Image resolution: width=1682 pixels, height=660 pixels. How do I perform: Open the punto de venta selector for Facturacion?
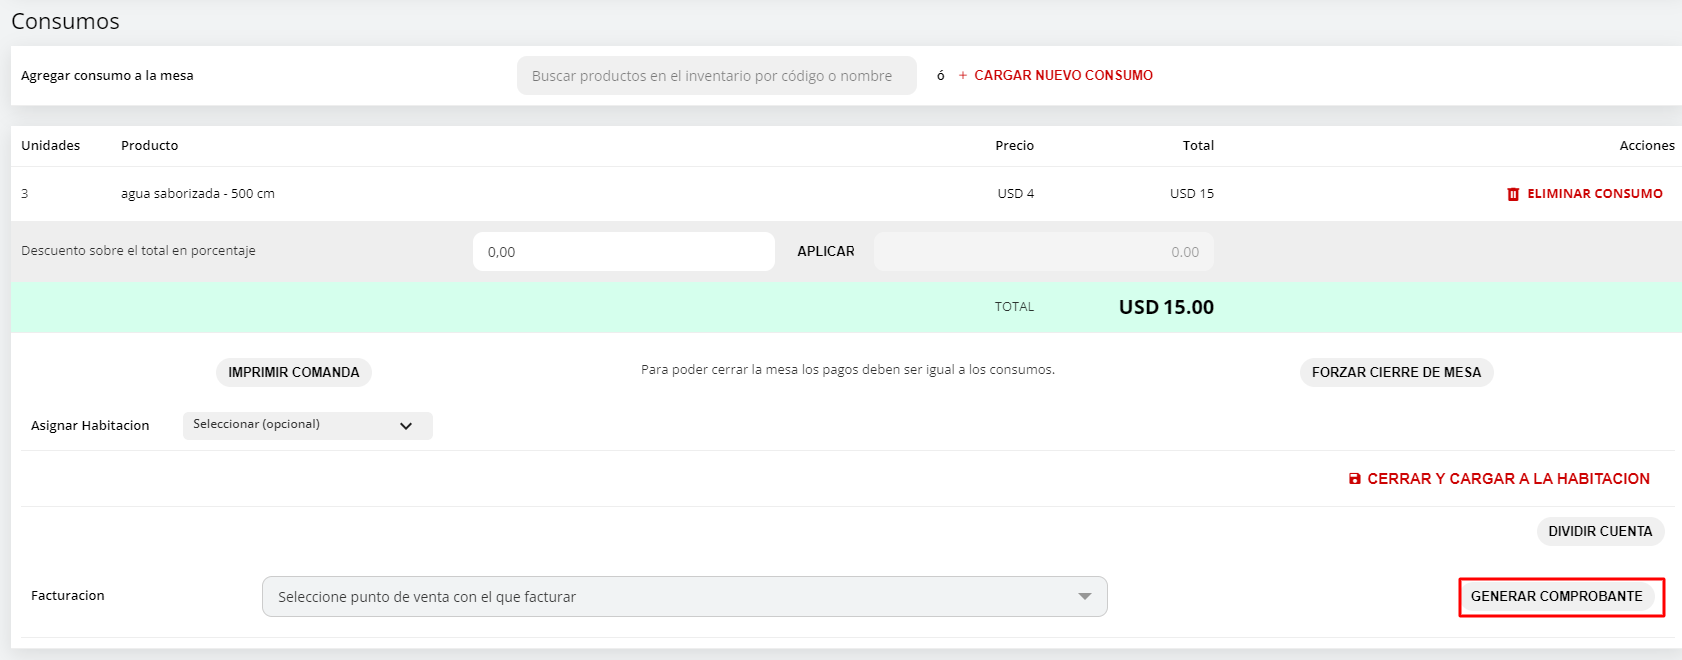(x=685, y=596)
